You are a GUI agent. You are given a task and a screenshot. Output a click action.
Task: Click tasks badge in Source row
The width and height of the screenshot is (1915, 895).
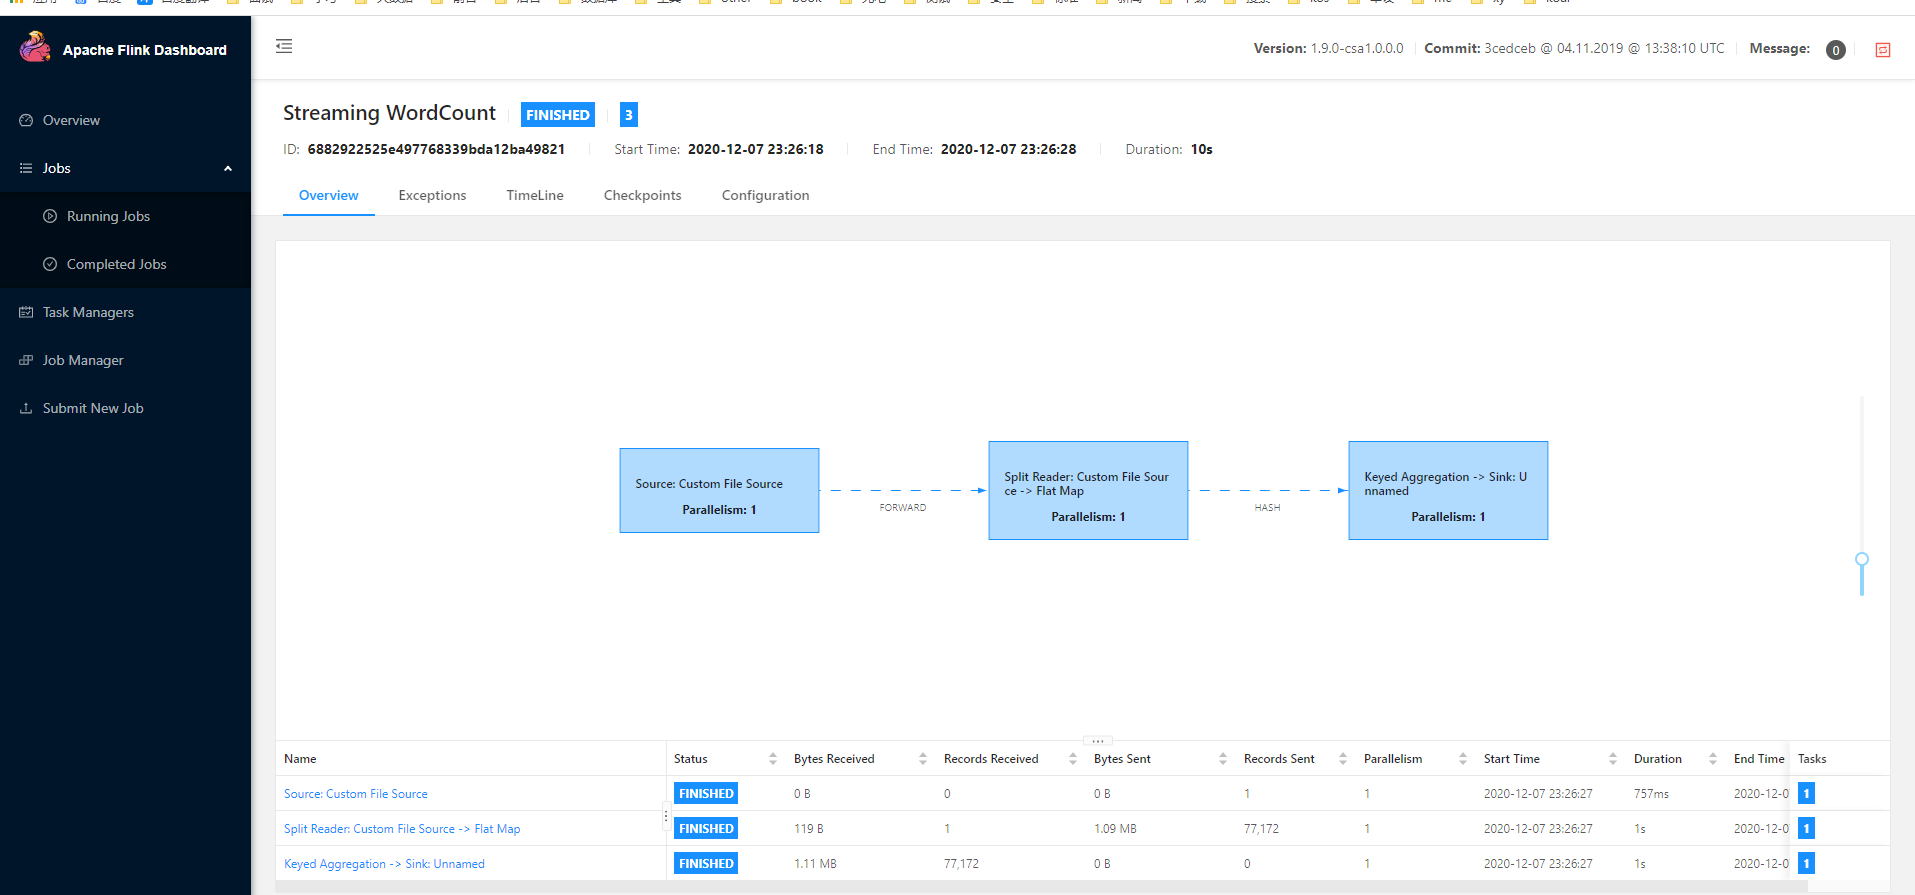point(1806,793)
